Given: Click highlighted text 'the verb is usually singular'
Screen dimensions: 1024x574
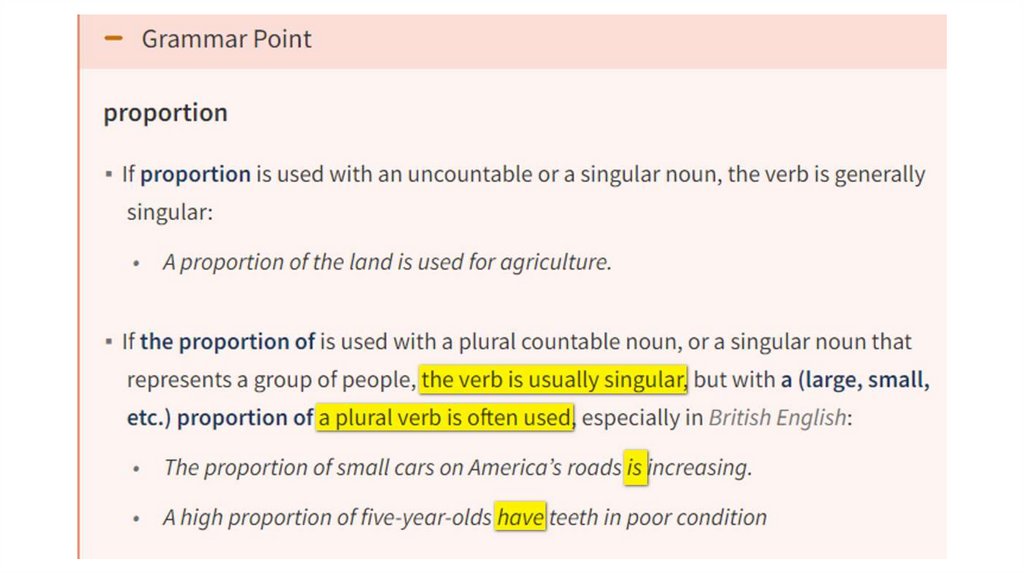Looking at the screenshot, I should coord(553,380).
